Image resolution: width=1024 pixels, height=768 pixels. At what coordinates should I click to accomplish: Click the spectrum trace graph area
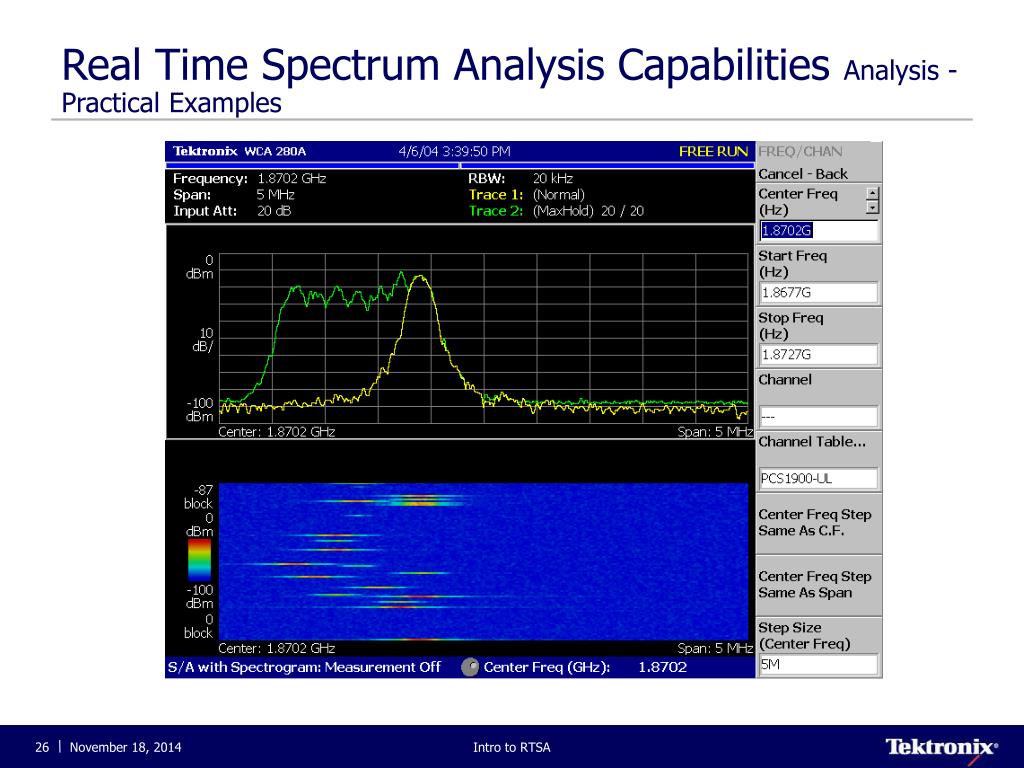[483, 338]
